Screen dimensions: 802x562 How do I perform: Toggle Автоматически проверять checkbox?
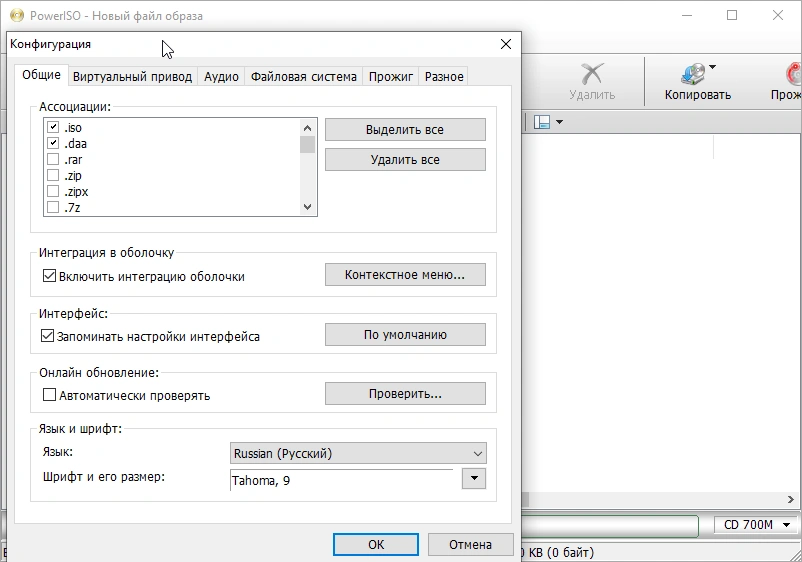click(x=49, y=395)
